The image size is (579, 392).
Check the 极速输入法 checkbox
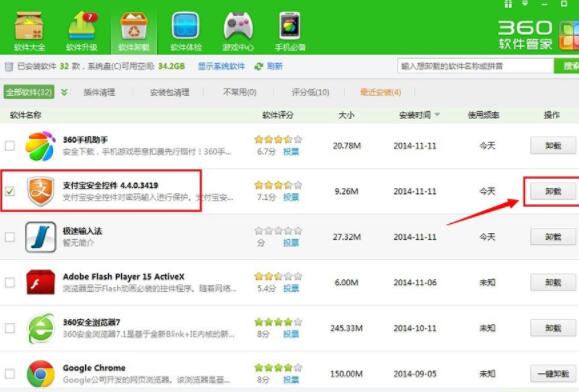(10, 237)
